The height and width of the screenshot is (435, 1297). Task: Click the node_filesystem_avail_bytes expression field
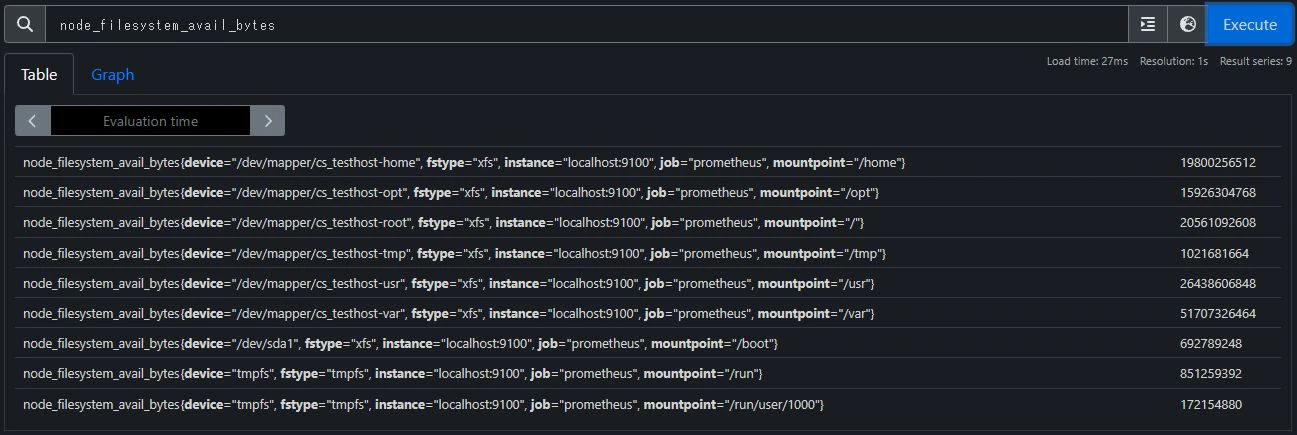click(587, 24)
